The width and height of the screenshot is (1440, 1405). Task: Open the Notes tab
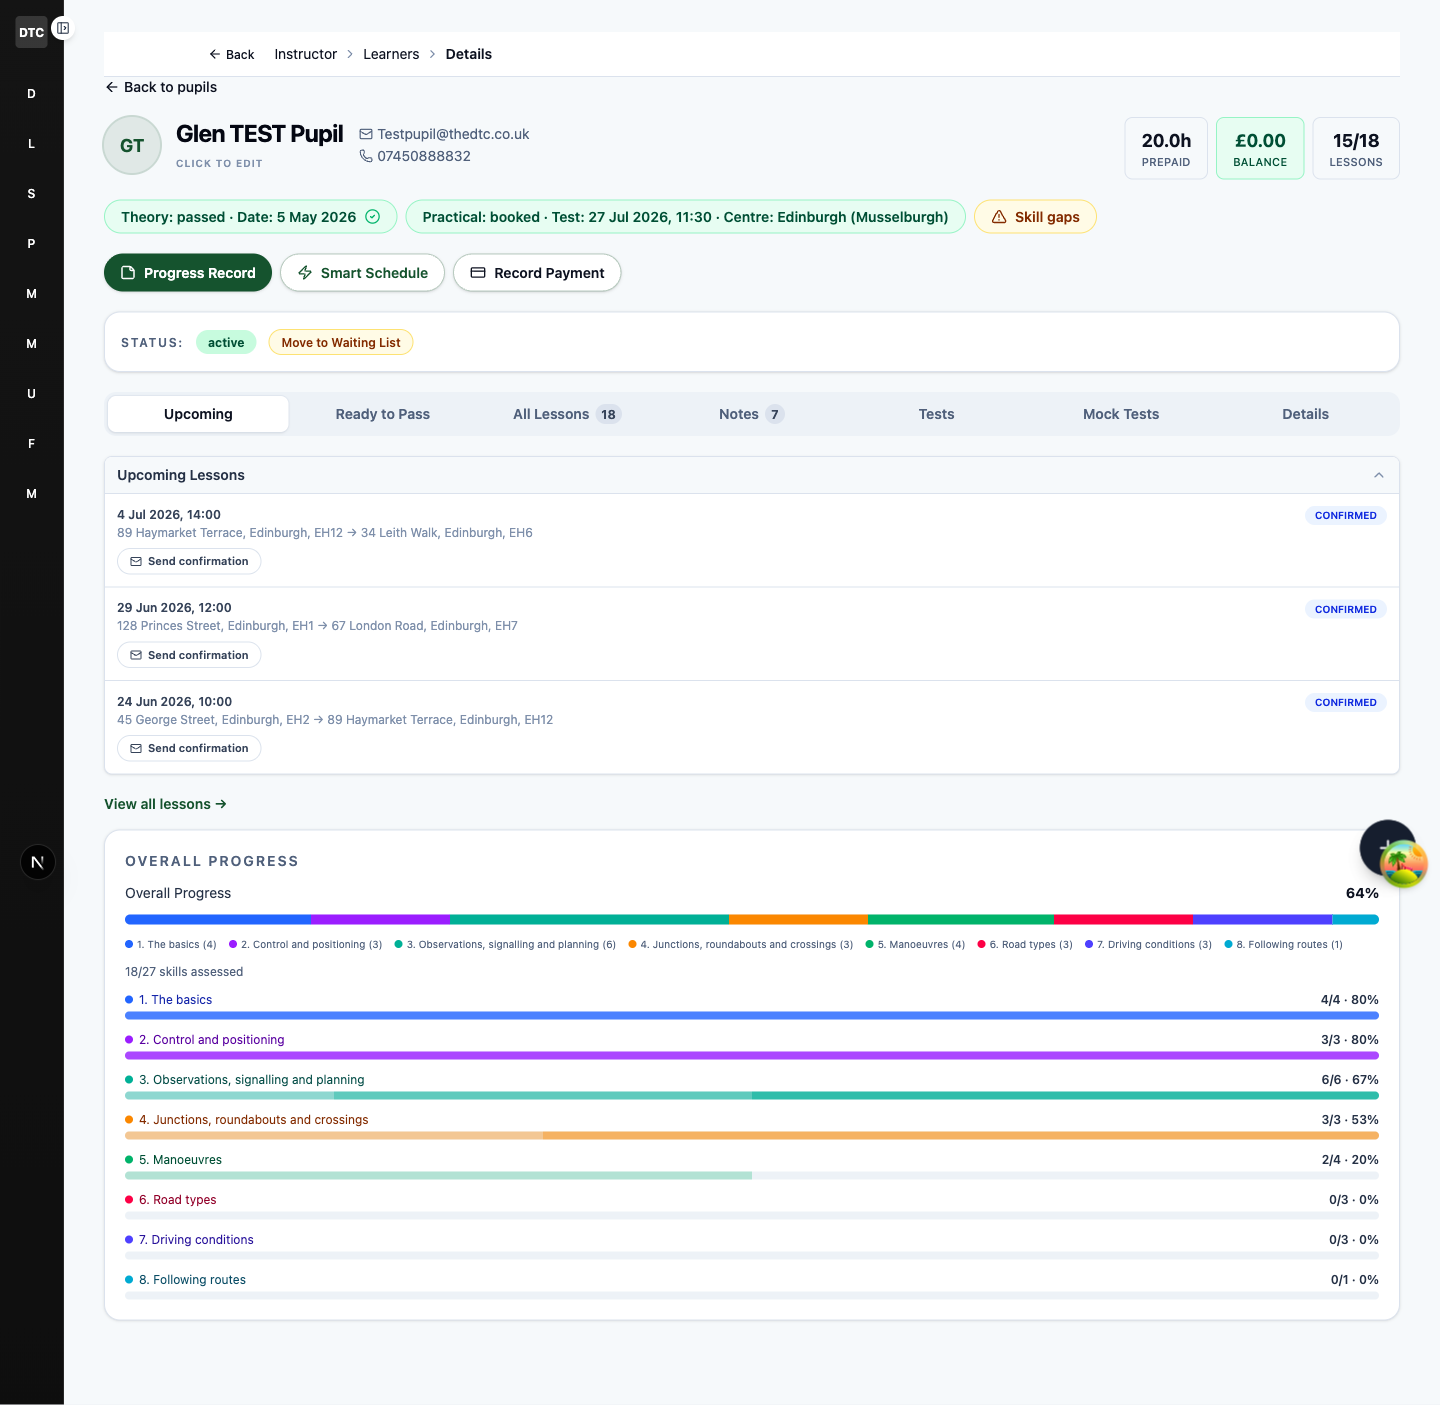point(751,414)
